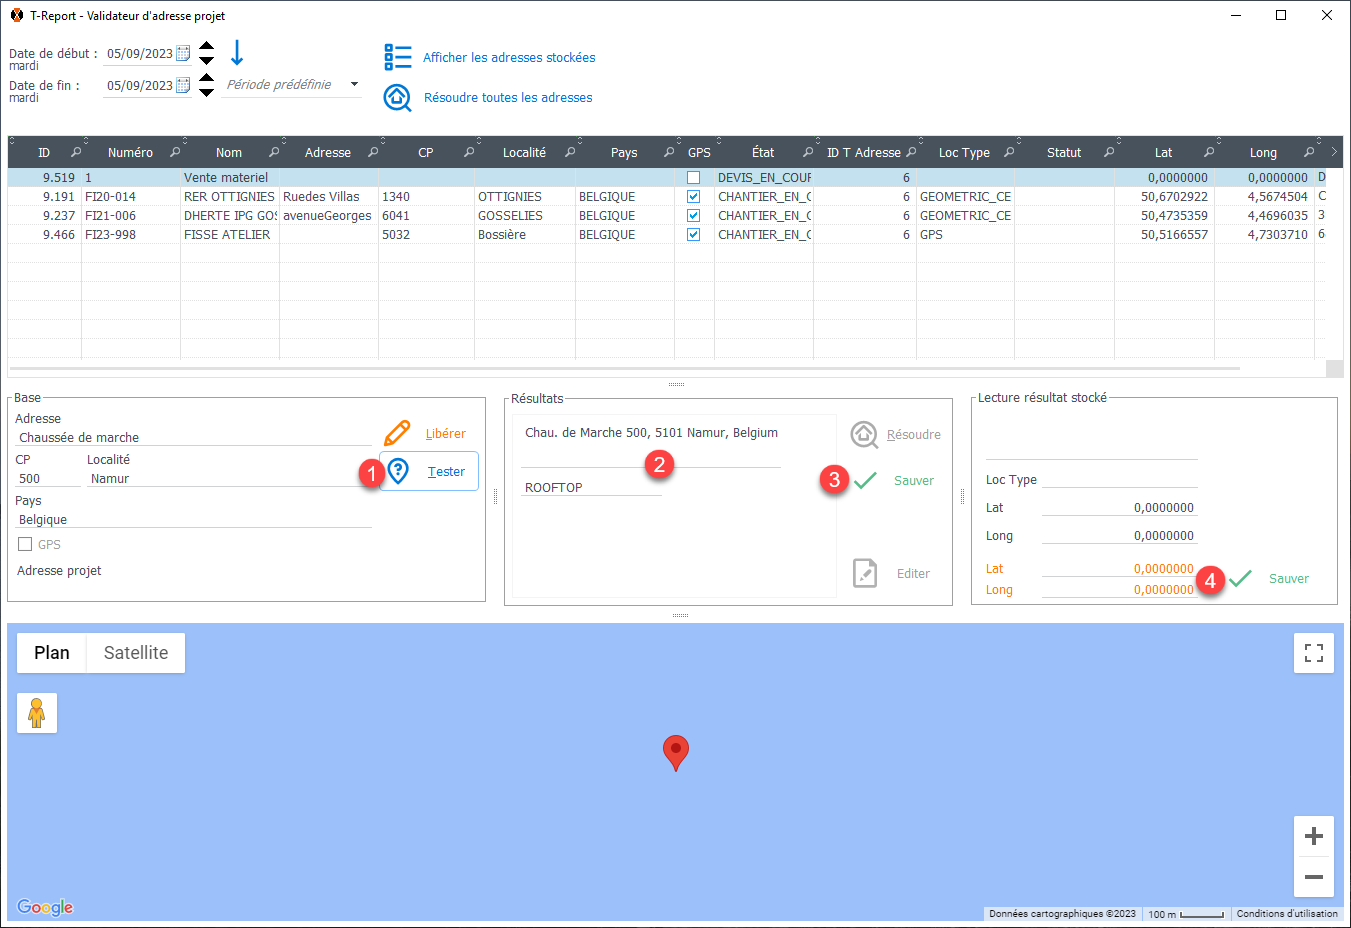This screenshot has height=928, width=1351.
Task: Drop the Street View pegman icon
Action: coord(37,713)
